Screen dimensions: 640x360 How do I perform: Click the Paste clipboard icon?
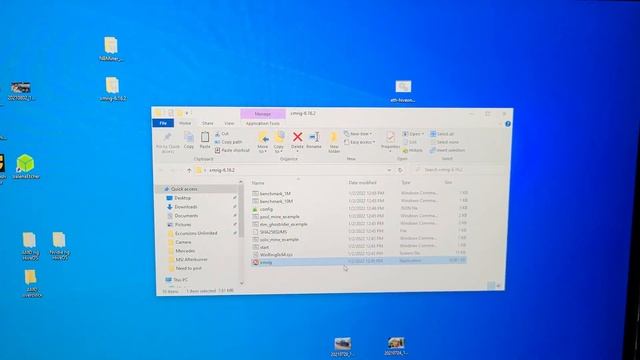(205, 140)
